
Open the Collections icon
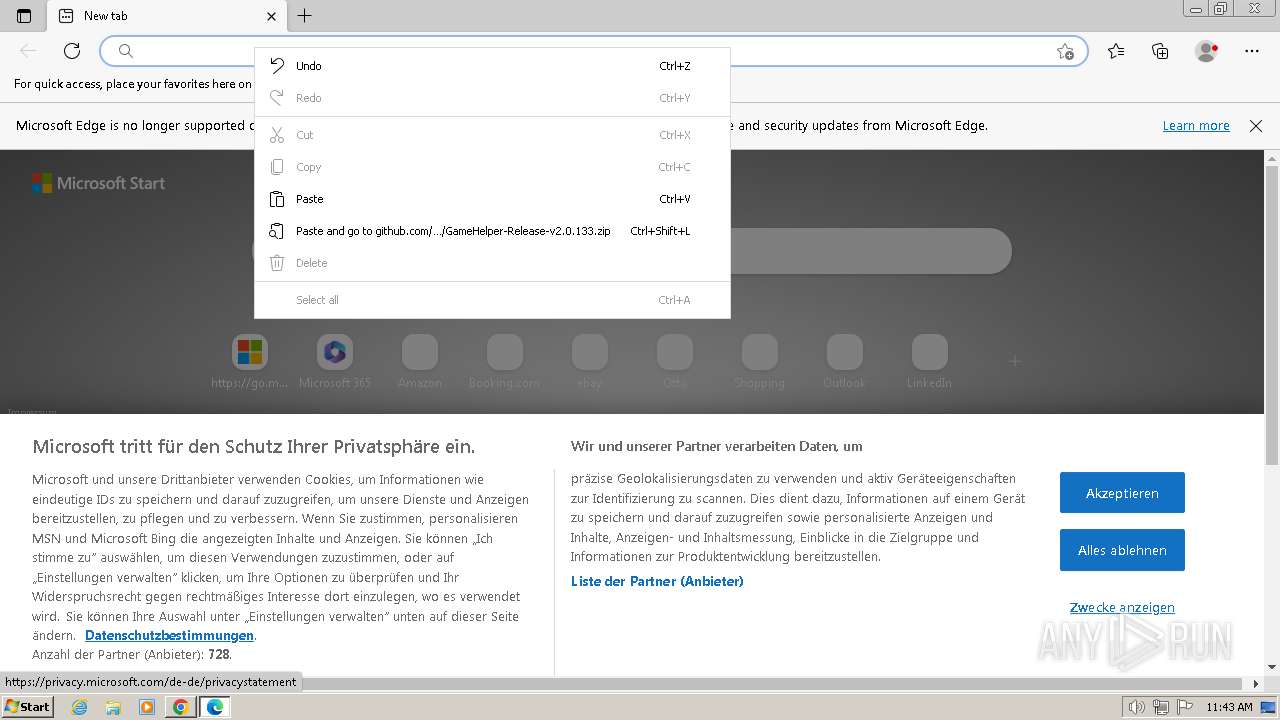click(x=1160, y=51)
